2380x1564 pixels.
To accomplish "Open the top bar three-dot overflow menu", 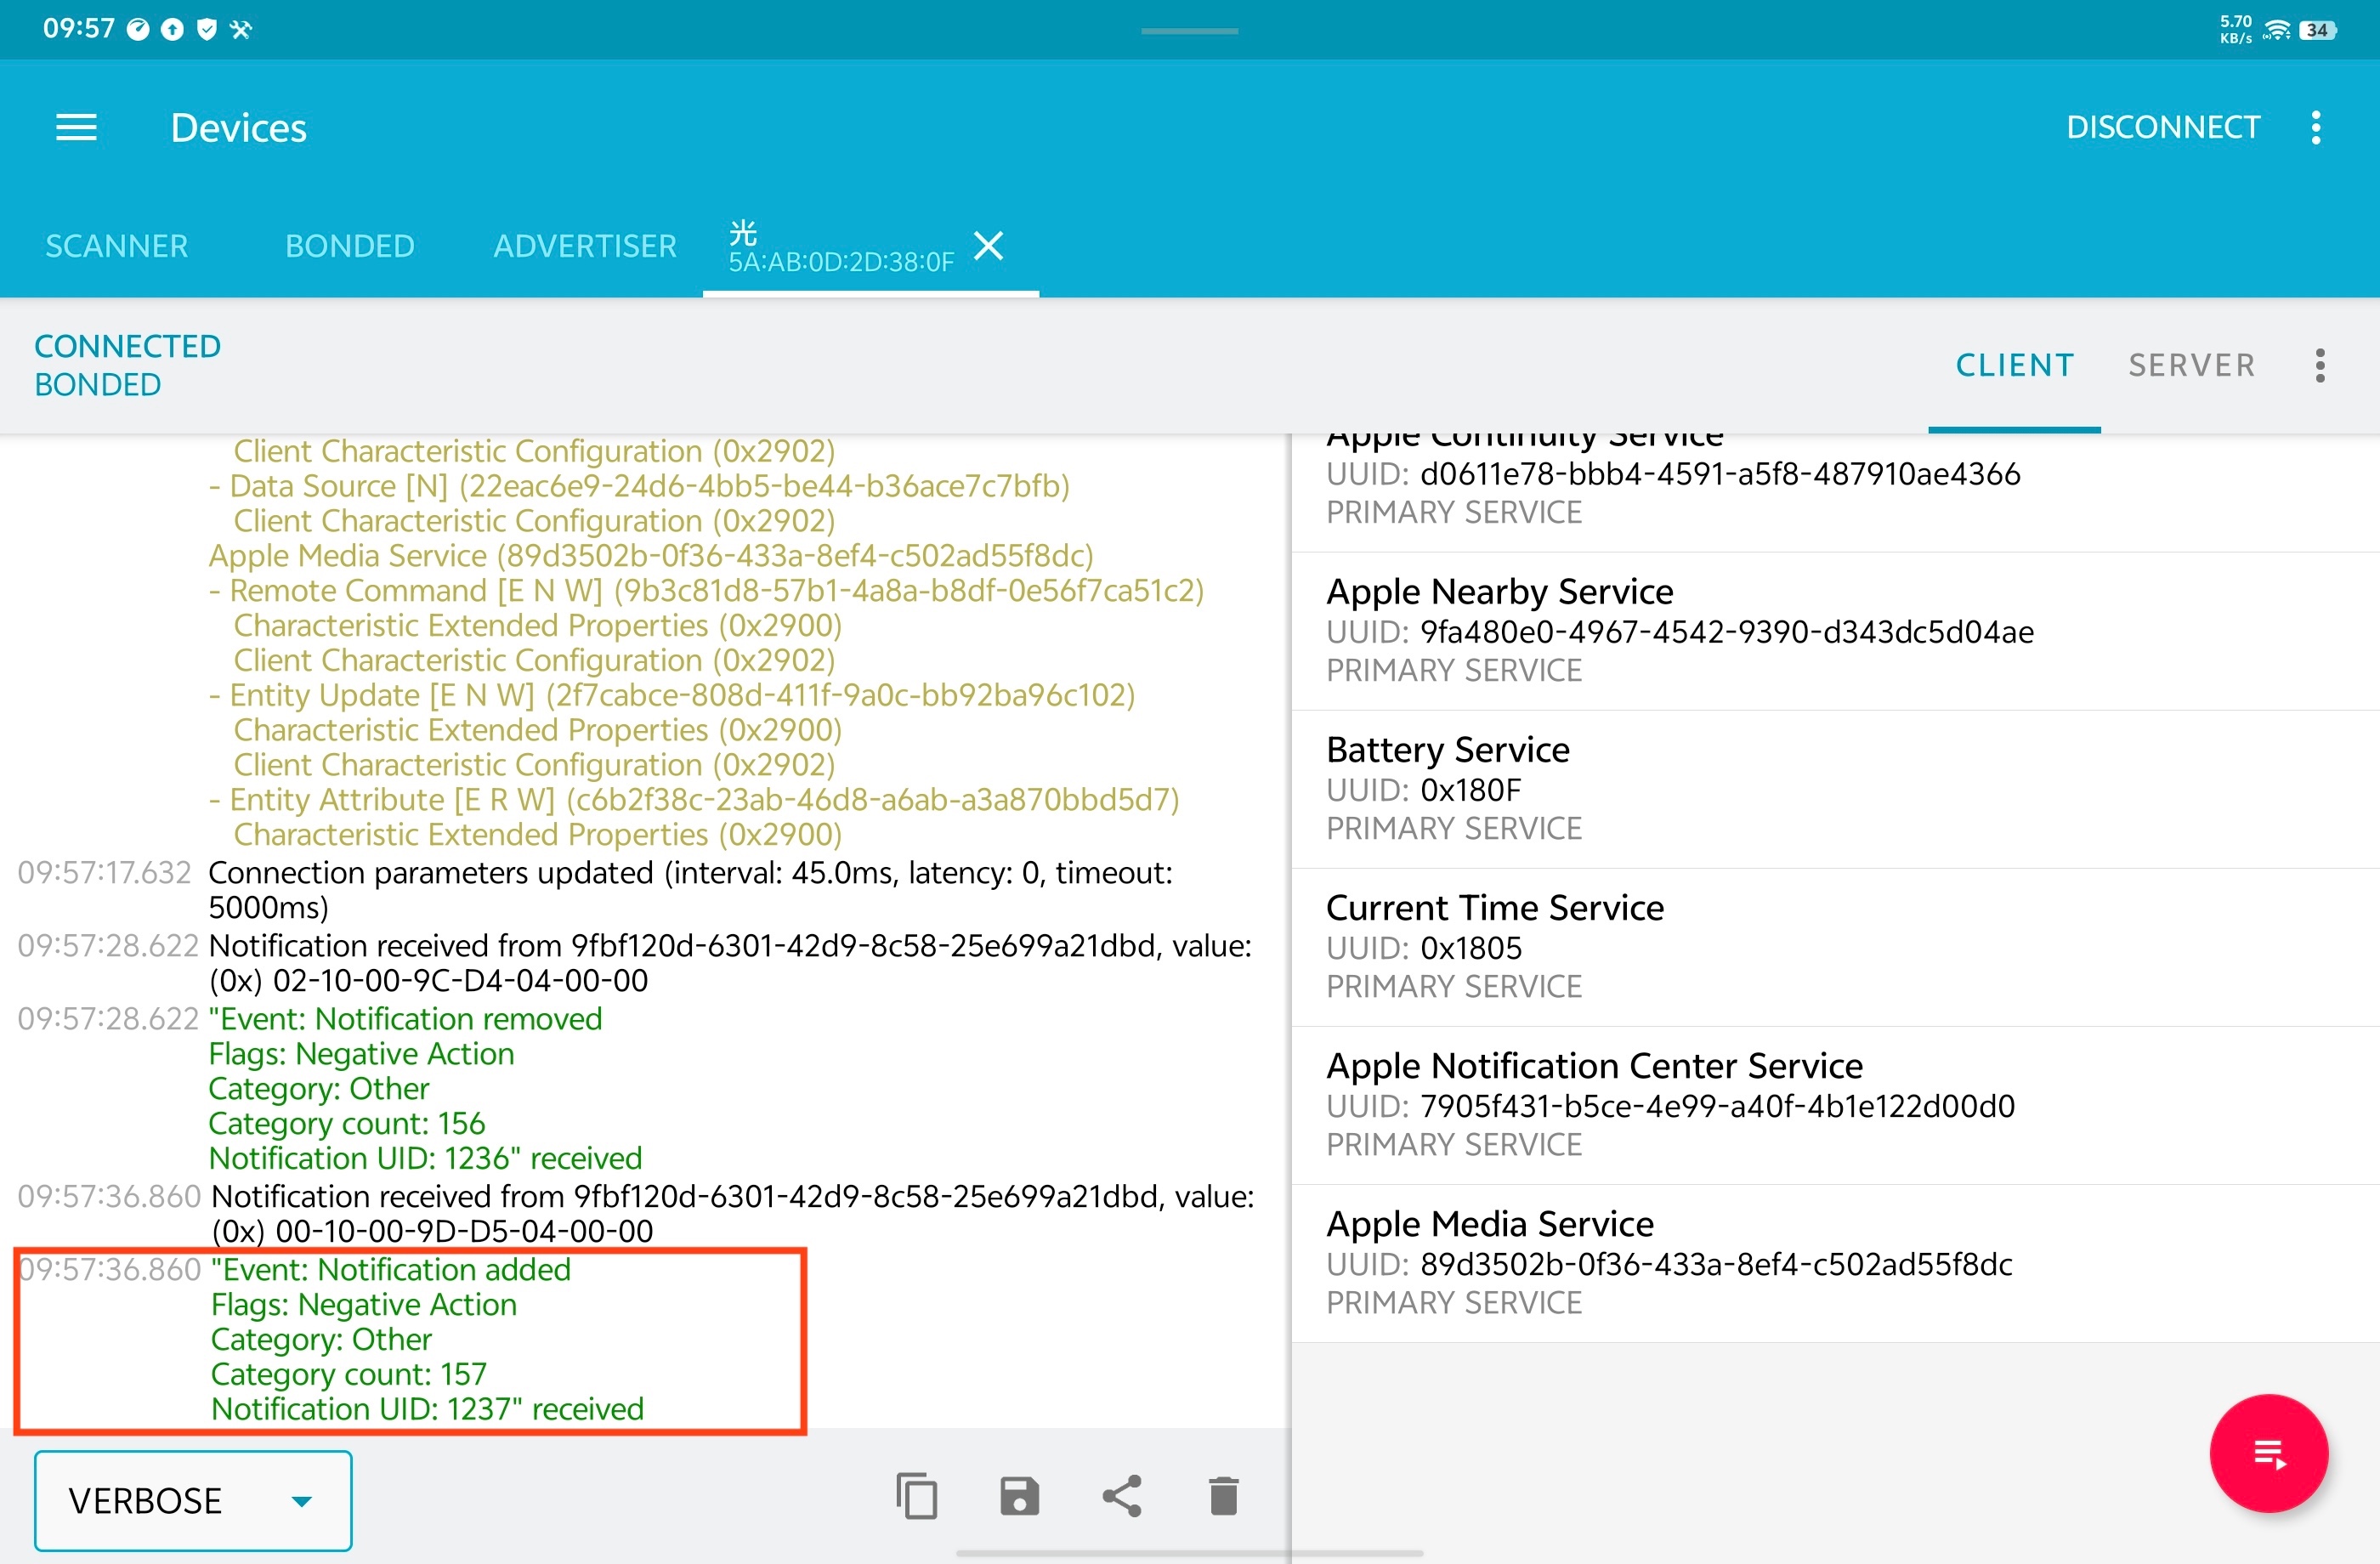I will tap(2316, 127).
